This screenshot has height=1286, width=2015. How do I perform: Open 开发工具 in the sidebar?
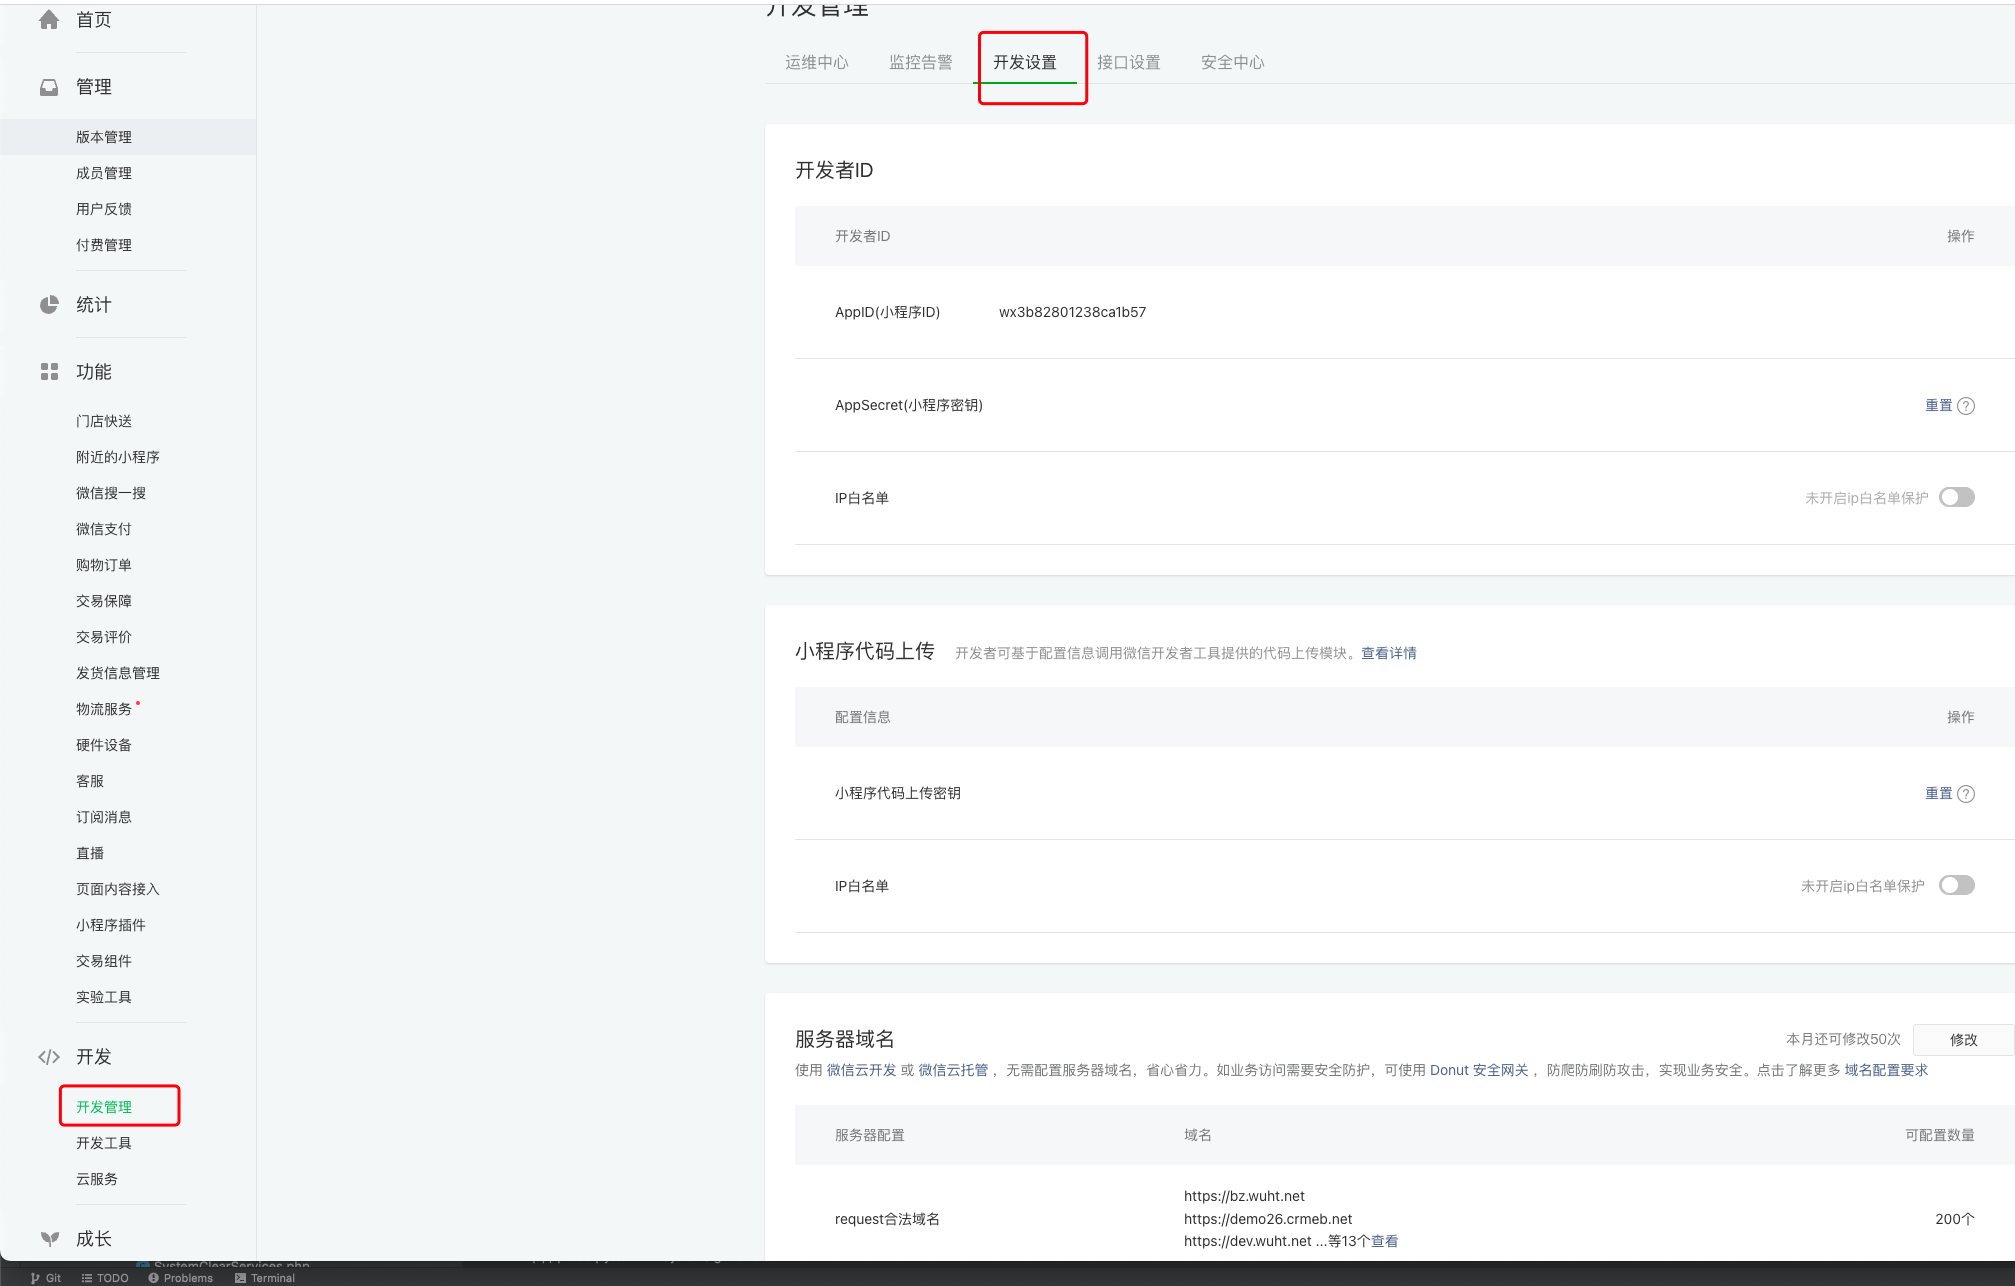coord(104,1144)
